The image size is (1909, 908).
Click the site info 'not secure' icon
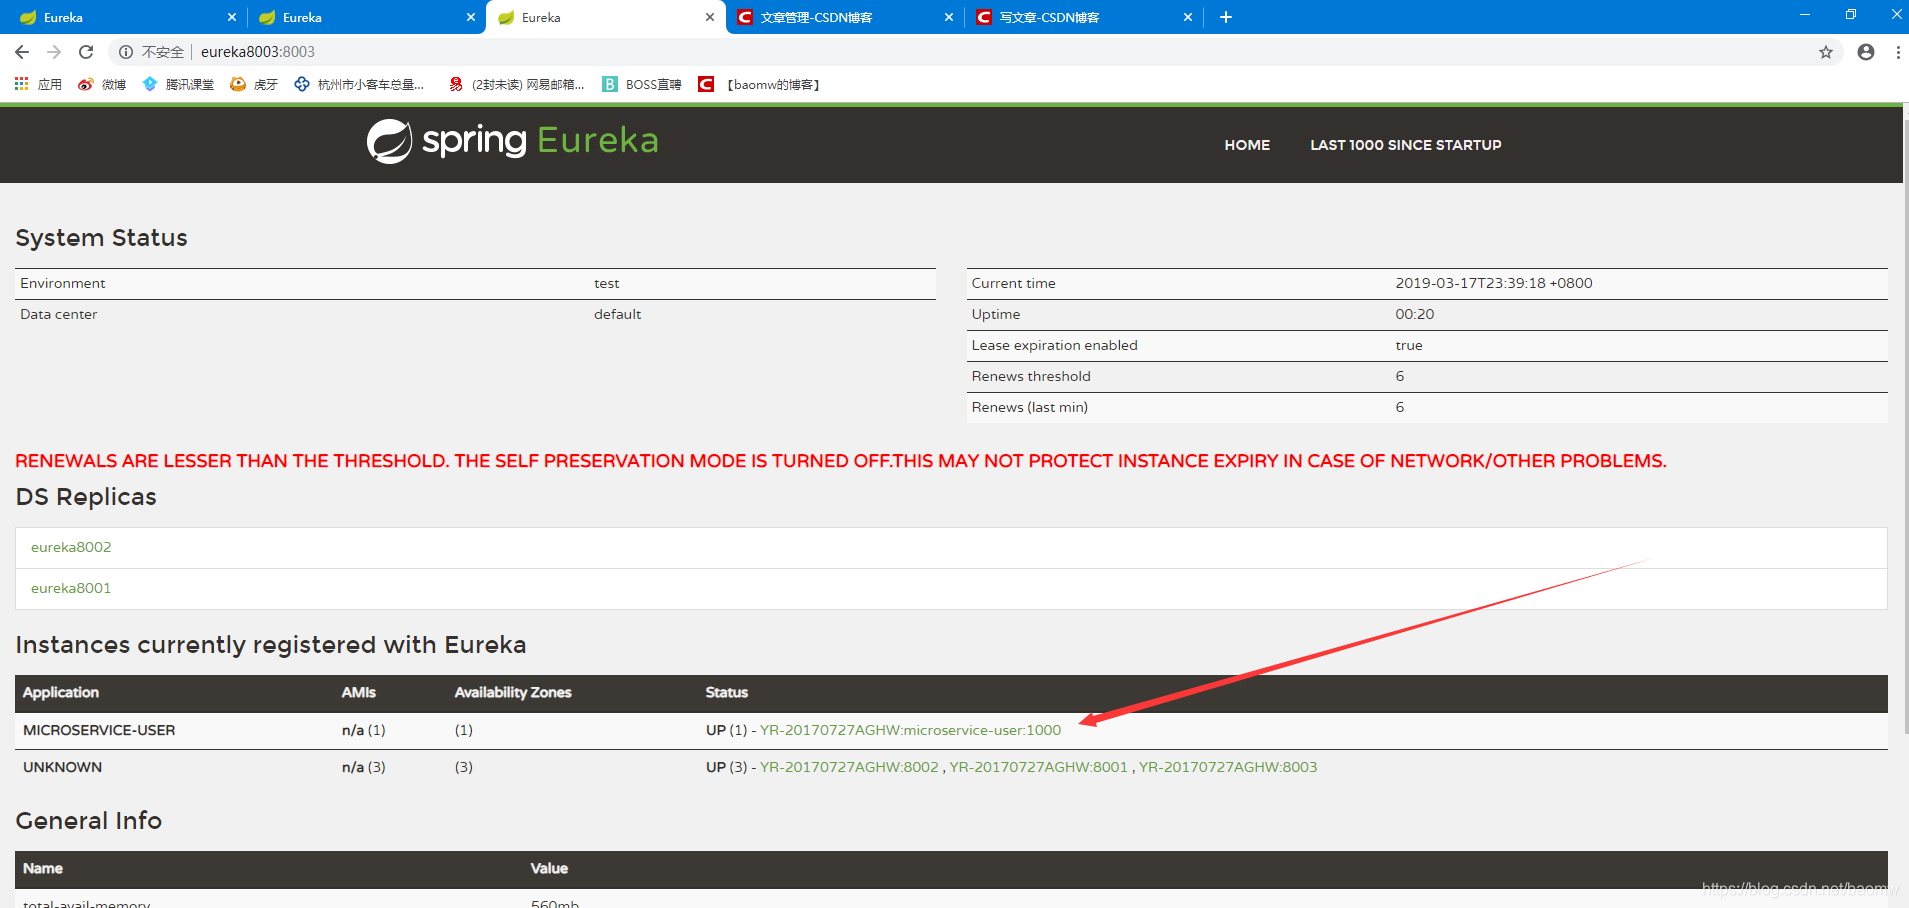point(126,52)
